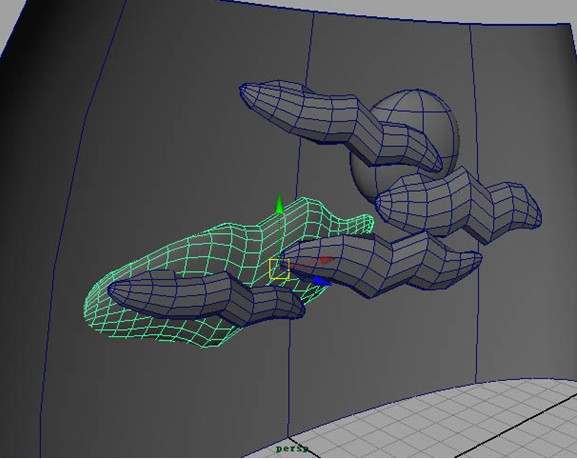Screen dimensions: 577x459
Task: Click the persp camera label
Action: click(292, 449)
